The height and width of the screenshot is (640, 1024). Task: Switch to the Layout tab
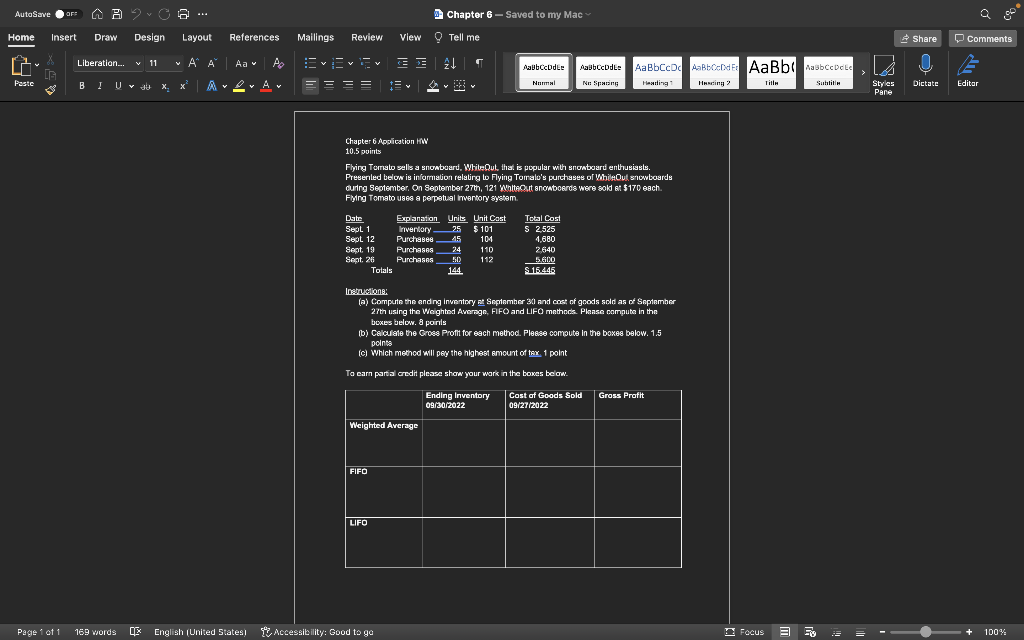pyautogui.click(x=197, y=37)
